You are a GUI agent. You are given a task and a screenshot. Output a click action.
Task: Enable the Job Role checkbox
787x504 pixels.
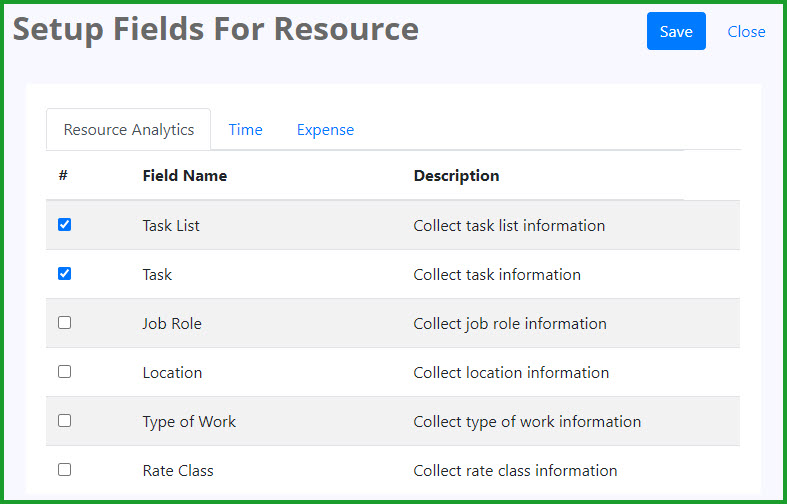coord(64,322)
